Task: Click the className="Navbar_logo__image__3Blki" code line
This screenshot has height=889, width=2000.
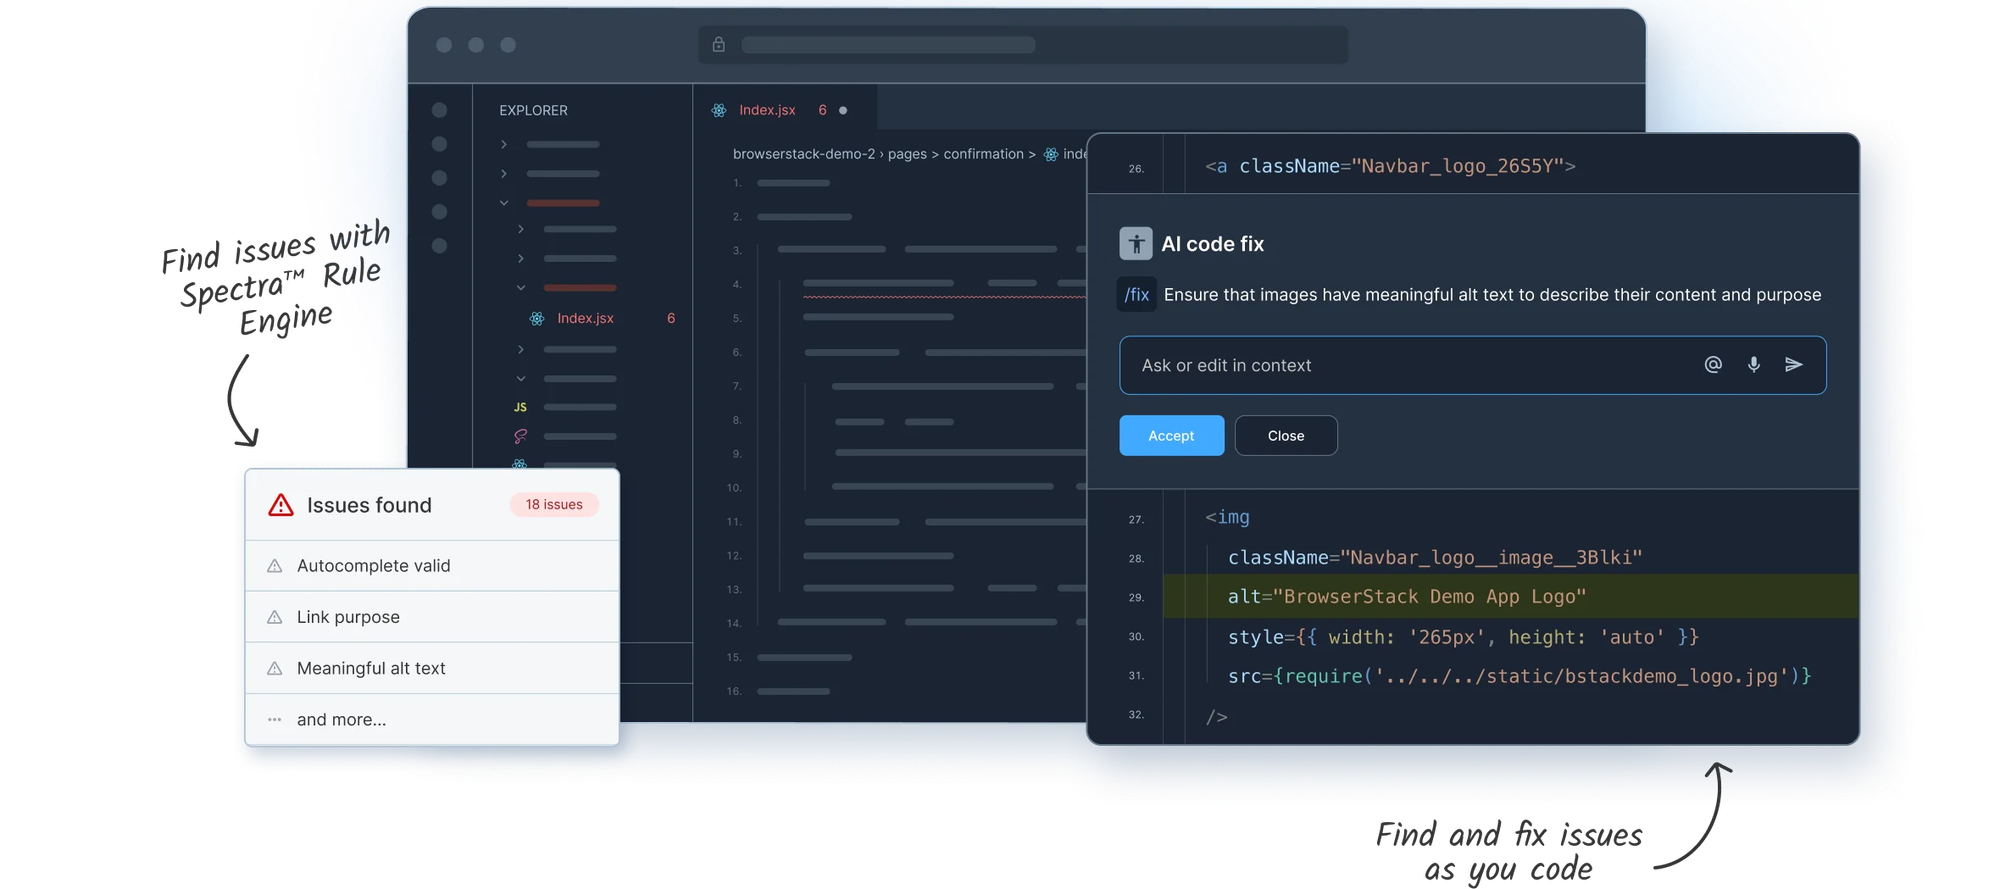Action: (1435, 557)
